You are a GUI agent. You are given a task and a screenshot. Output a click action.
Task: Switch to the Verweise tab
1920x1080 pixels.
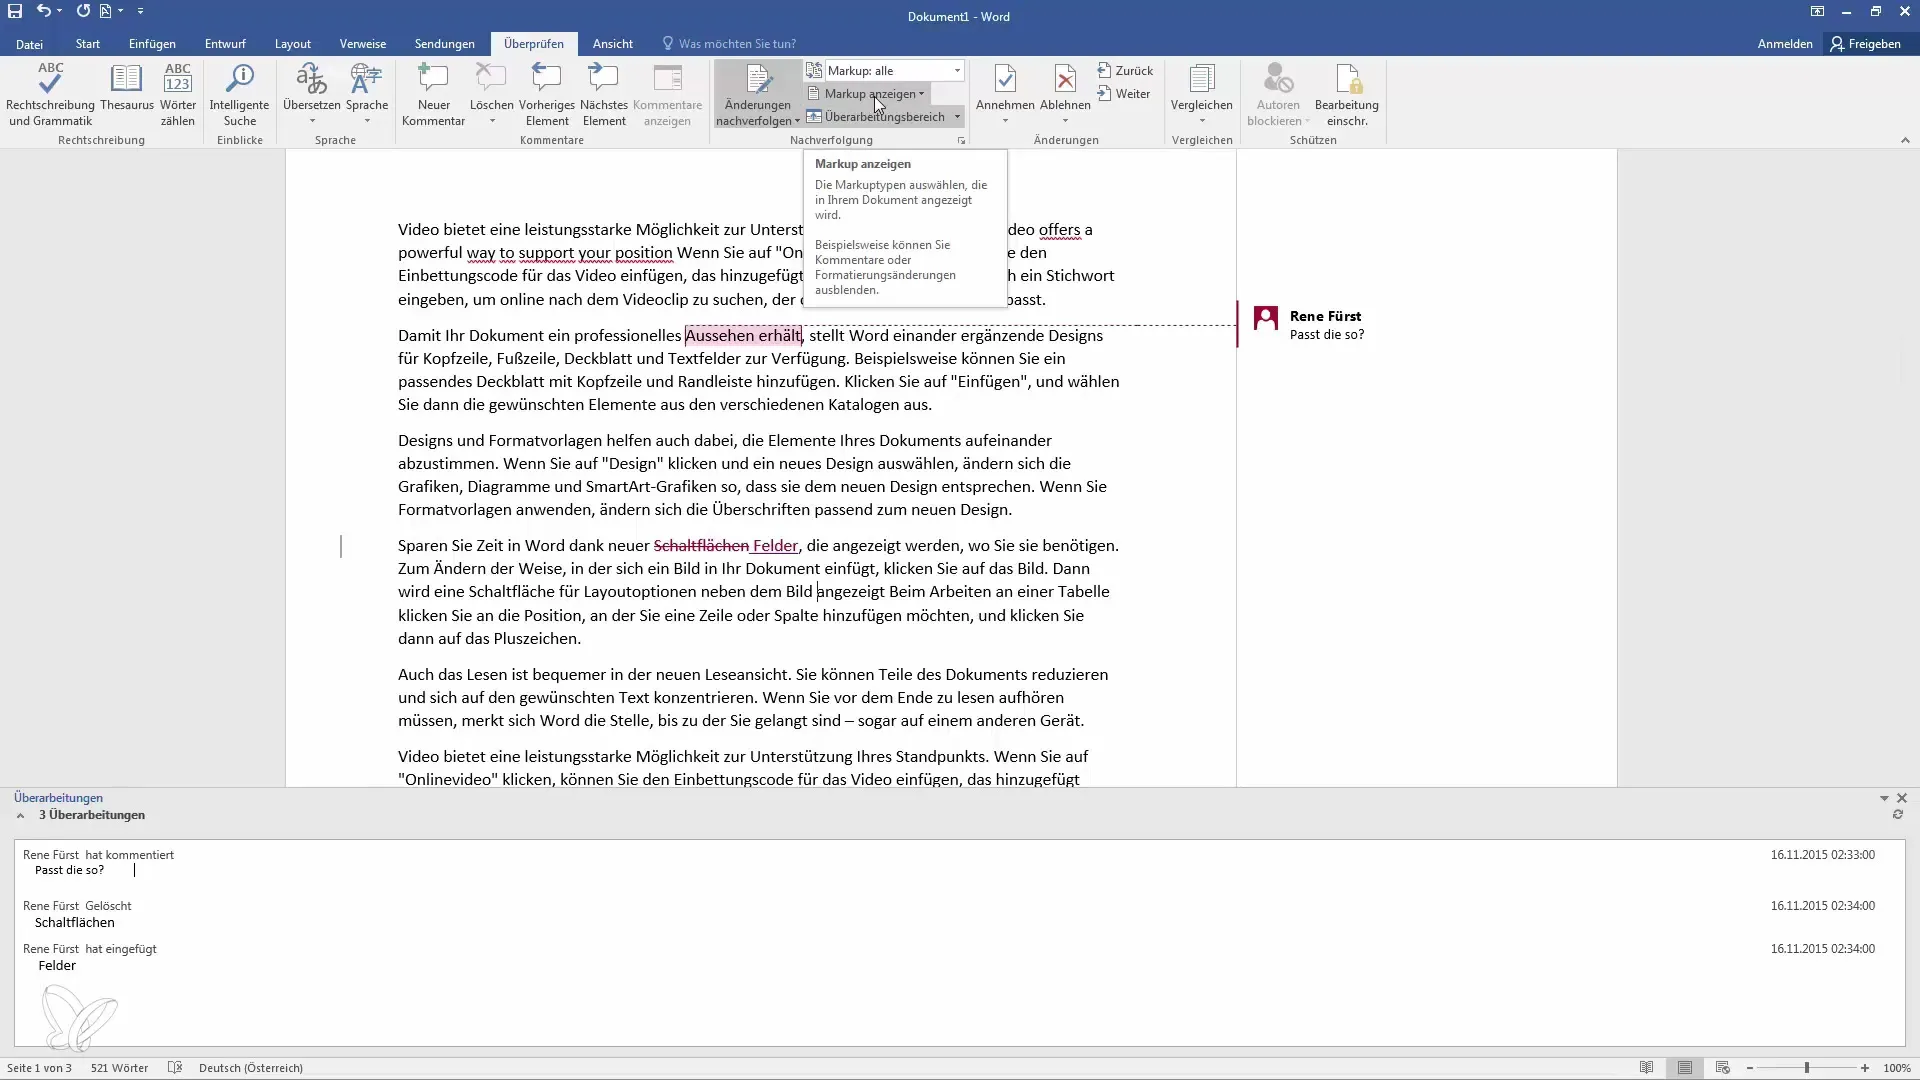[363, 43]
